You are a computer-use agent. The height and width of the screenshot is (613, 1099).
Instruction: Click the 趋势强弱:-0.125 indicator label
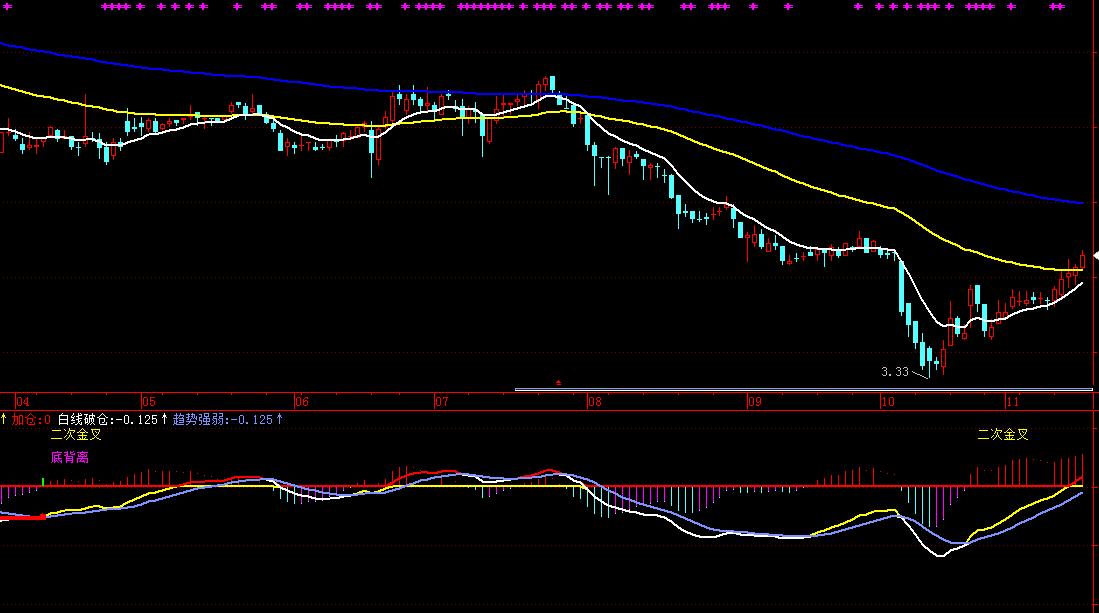222,420
